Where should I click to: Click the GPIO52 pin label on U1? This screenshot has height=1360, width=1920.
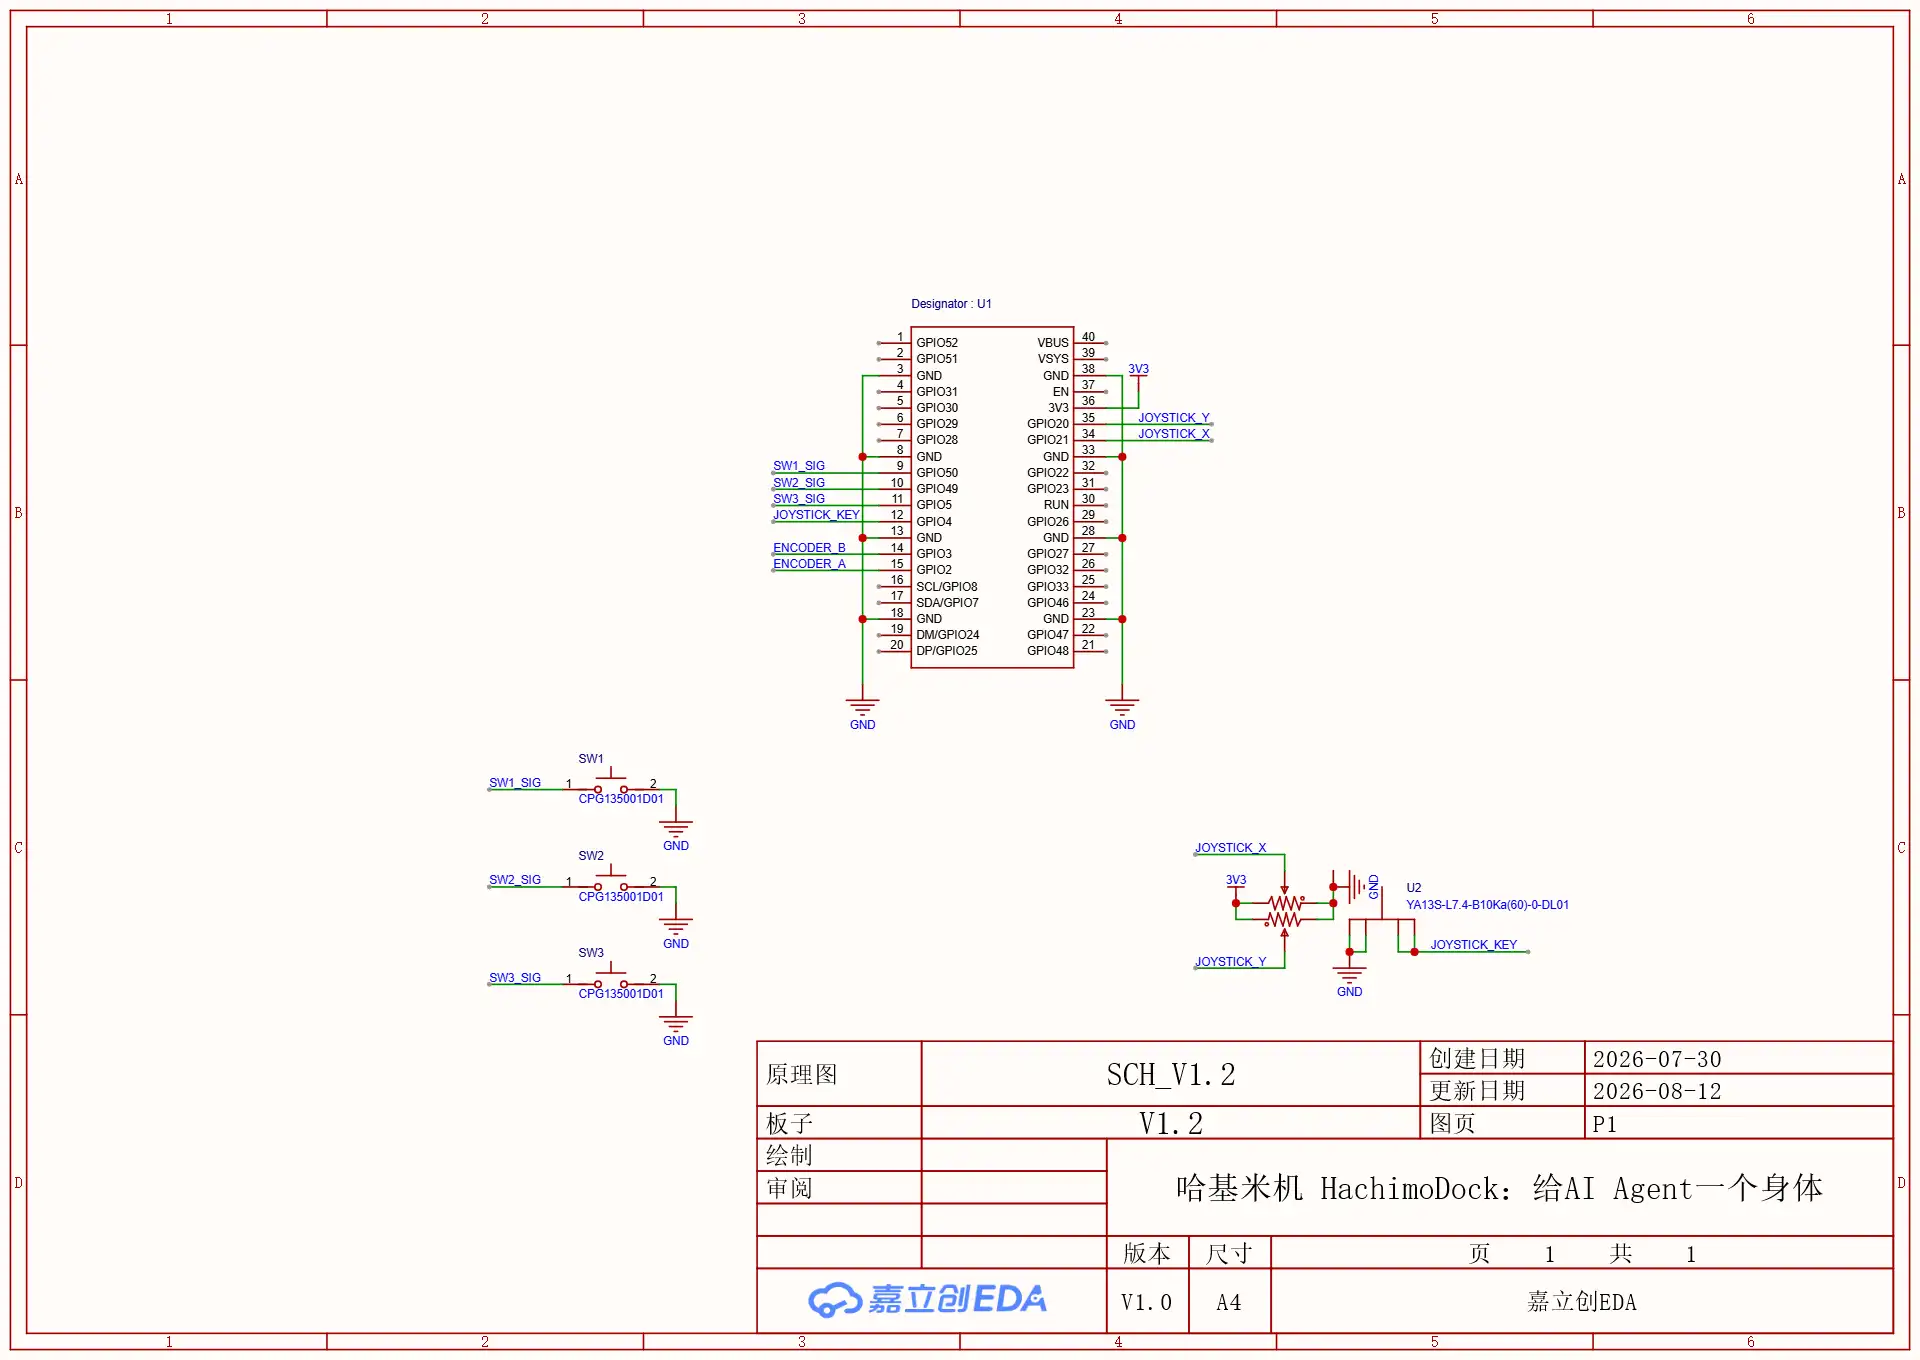point(937,343)
